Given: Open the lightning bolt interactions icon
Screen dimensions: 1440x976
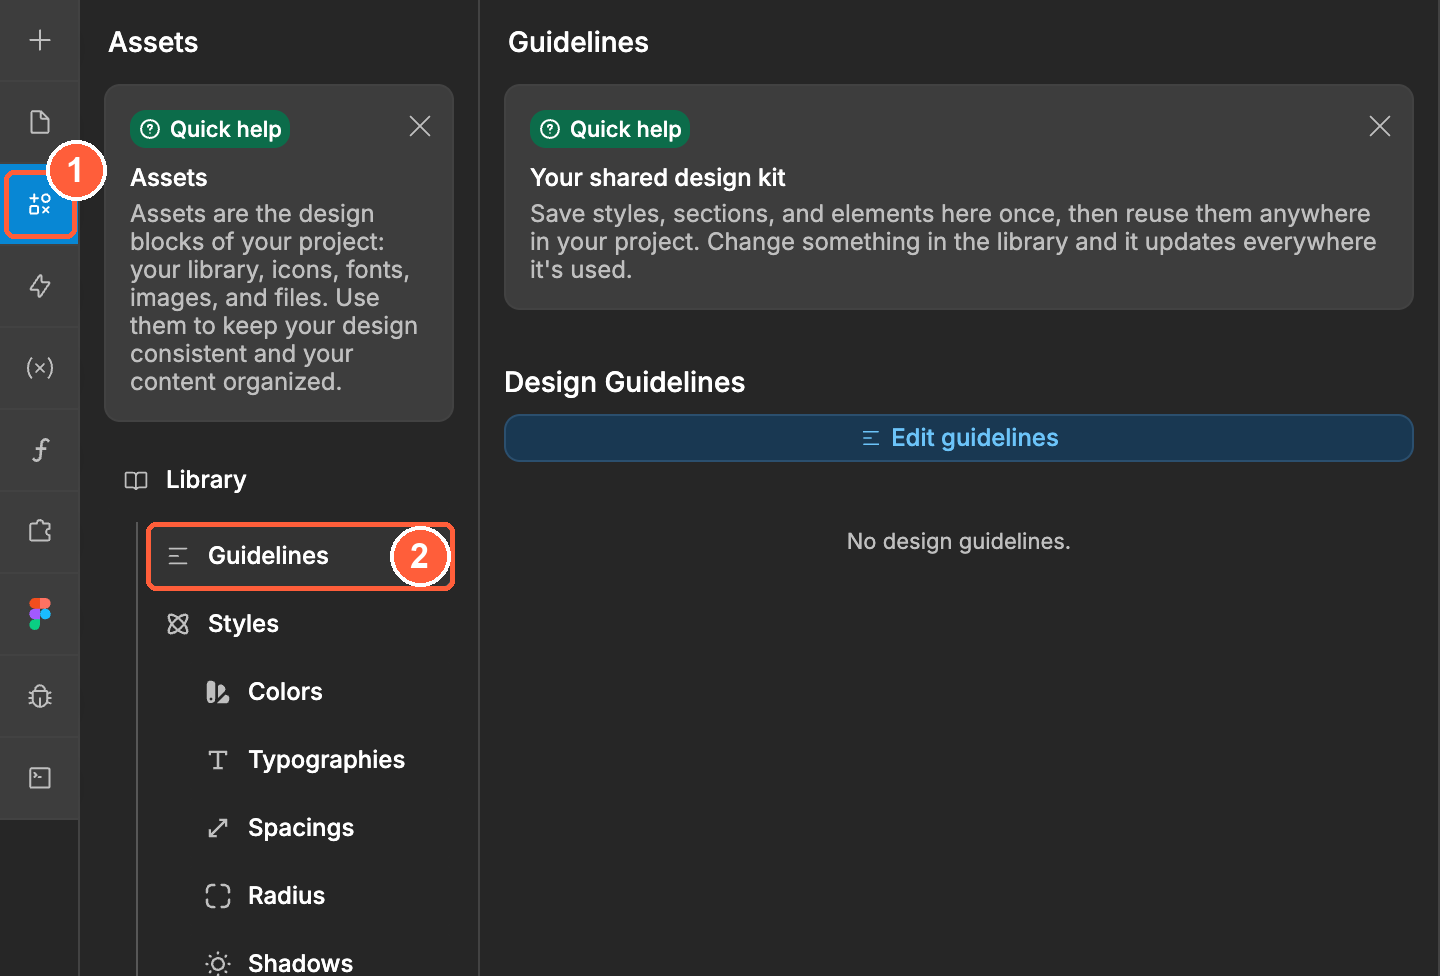Looking at the screenshot, I should point(40,286).
